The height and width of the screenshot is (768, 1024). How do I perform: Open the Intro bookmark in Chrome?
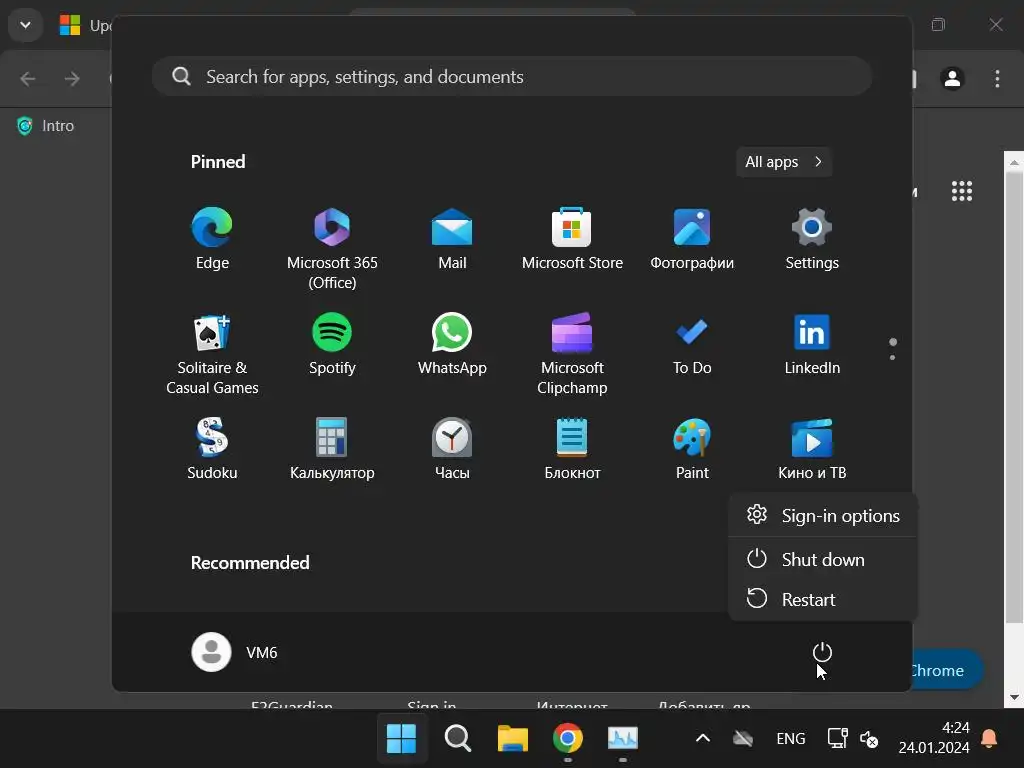tap(46, 125)
